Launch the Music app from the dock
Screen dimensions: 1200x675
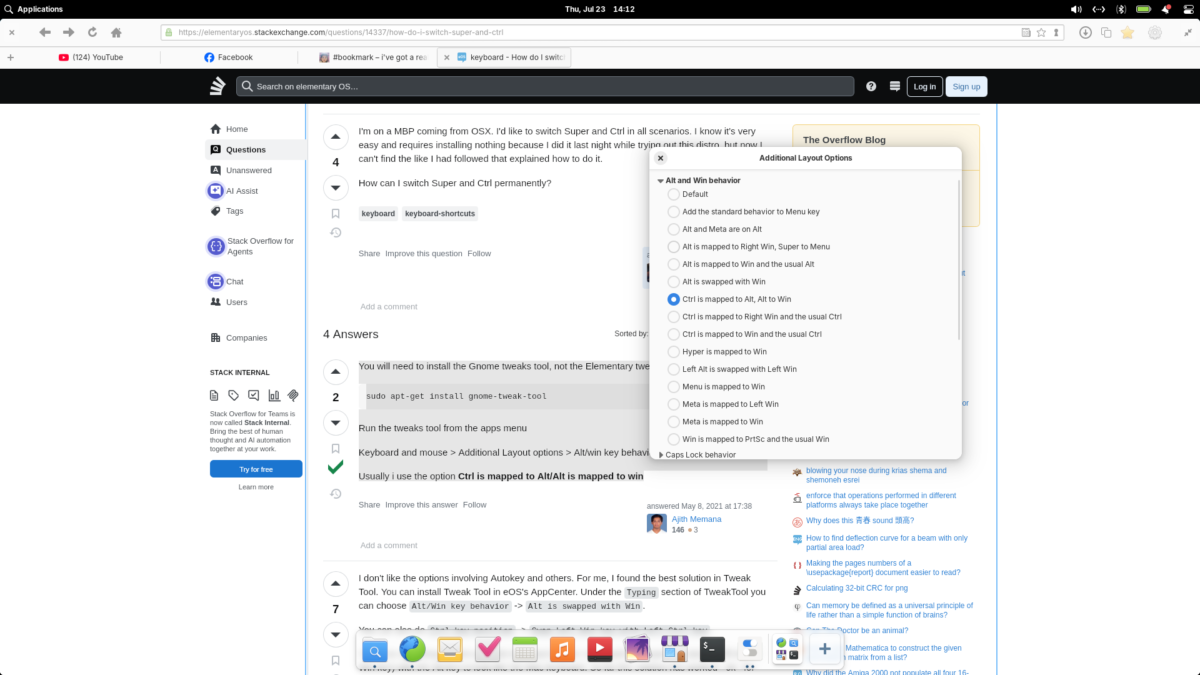pyautogui.click(x=562, y=650)
